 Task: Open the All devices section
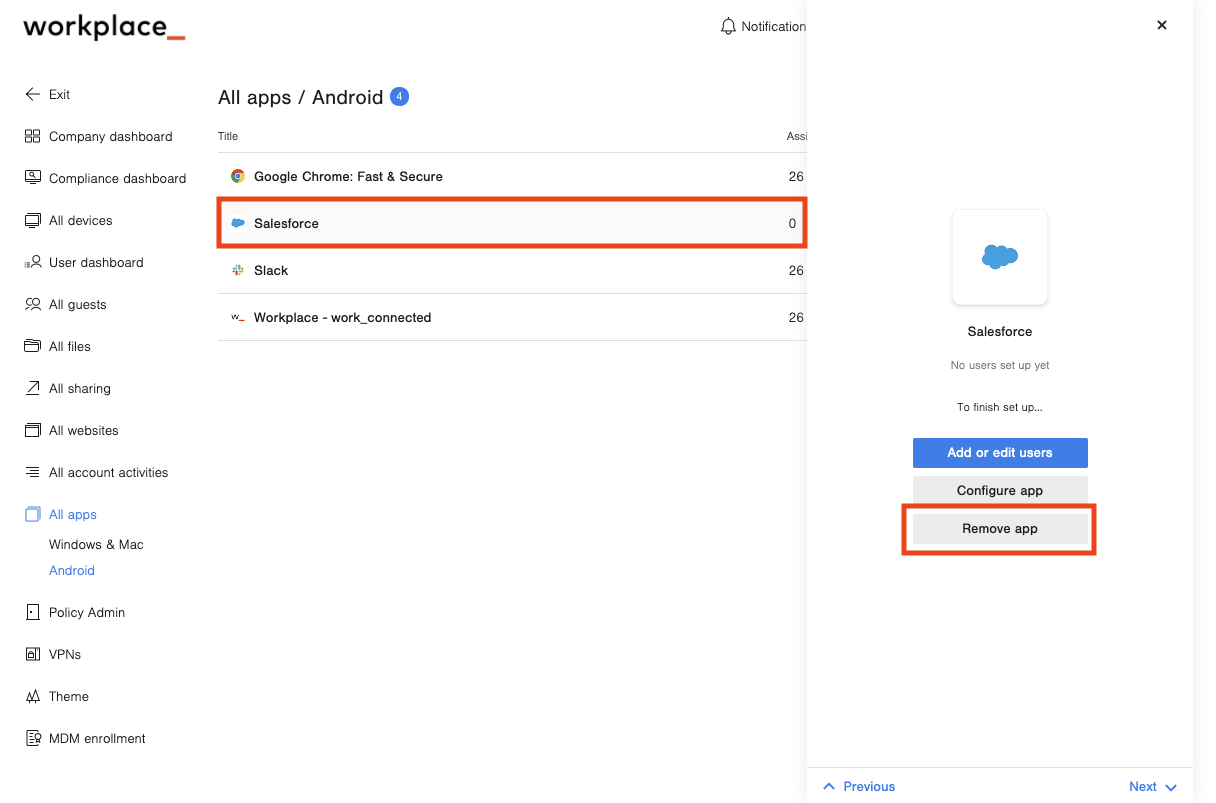(x=80, y=220)
